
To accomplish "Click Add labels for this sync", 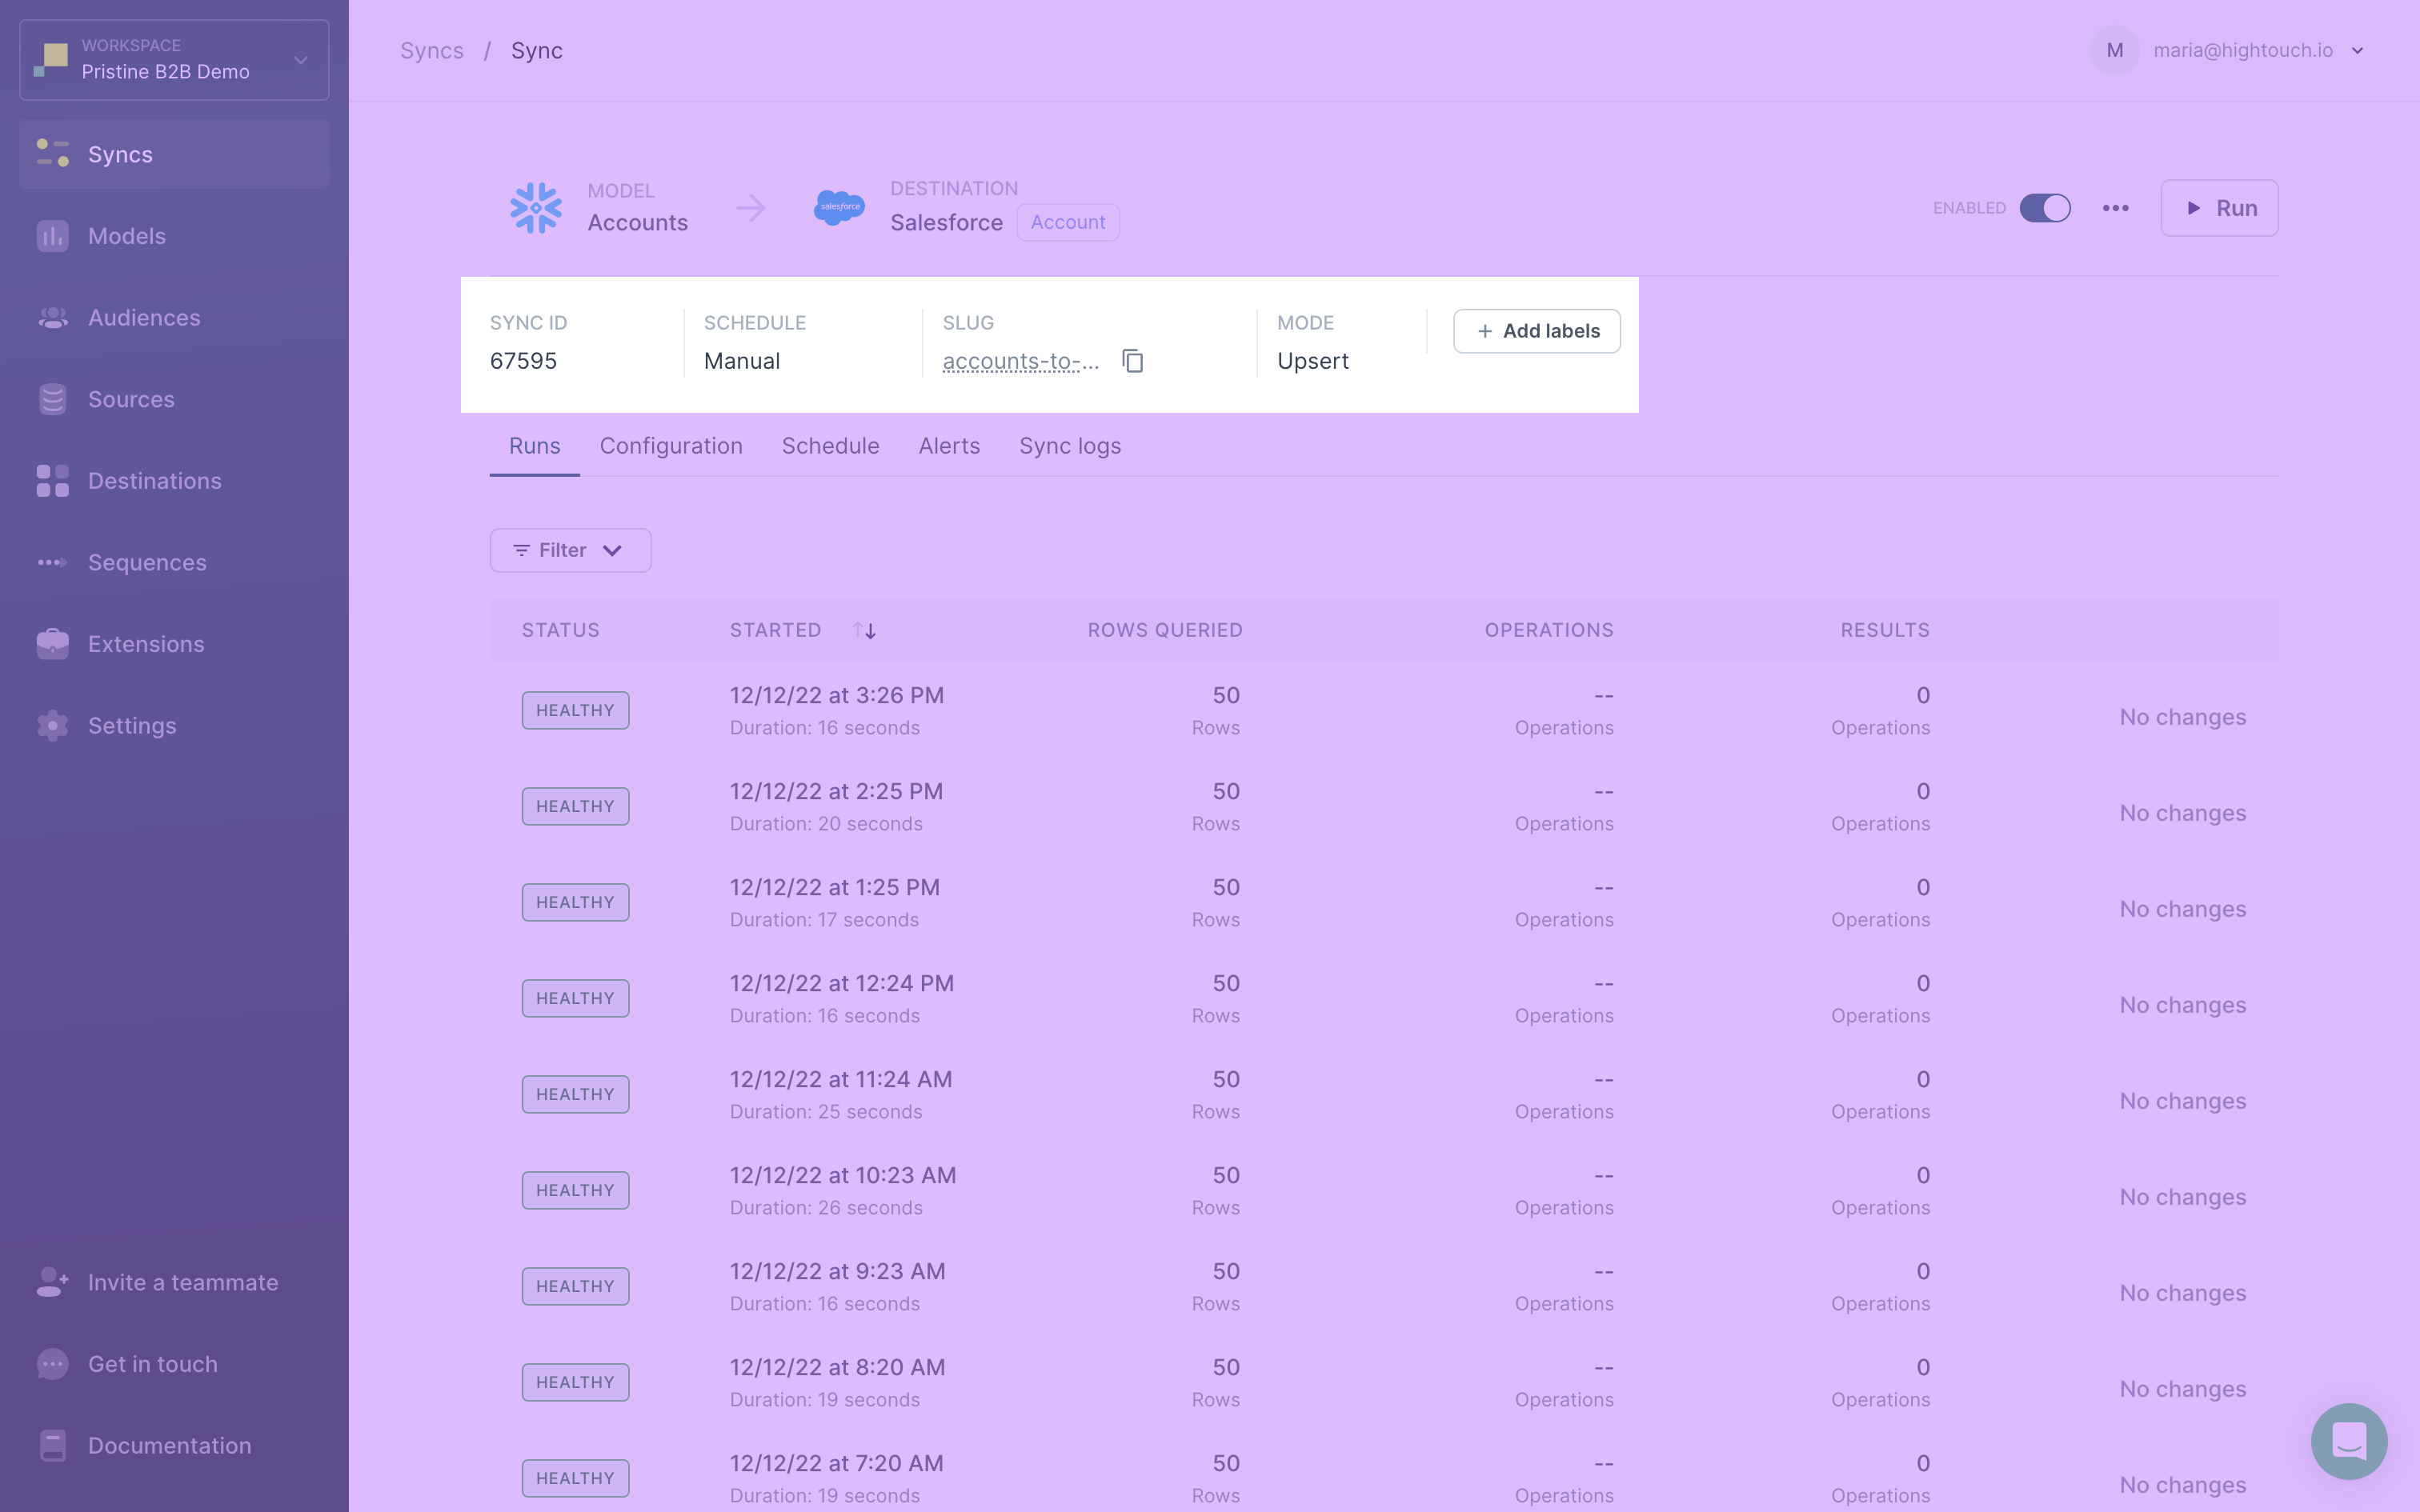I will [x=1536, y=330].
